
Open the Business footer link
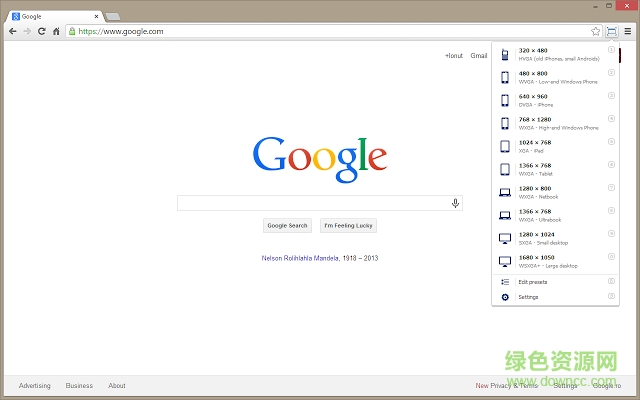(x=79, y=386)
